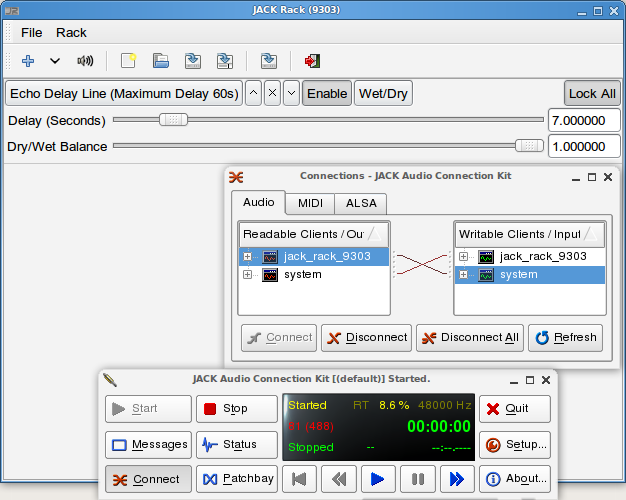Move the Echo Delay plugin up
This screenshot has width=626, height=500.
[x=253, y=93]
